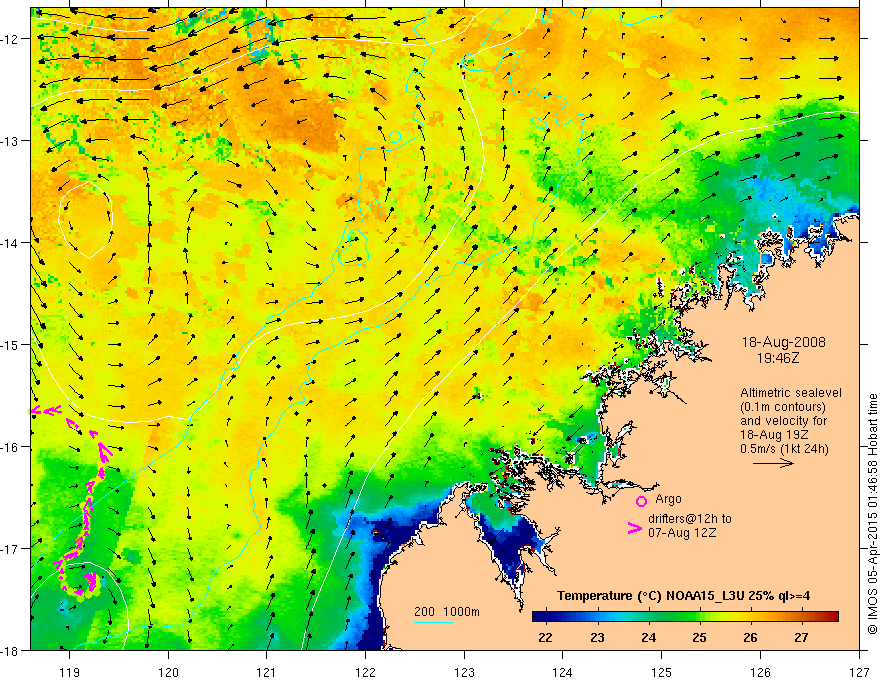Viewport: 880px width, 680px height.
Task: Click the color bar tick label 27
Action: [x=801, y=637]
